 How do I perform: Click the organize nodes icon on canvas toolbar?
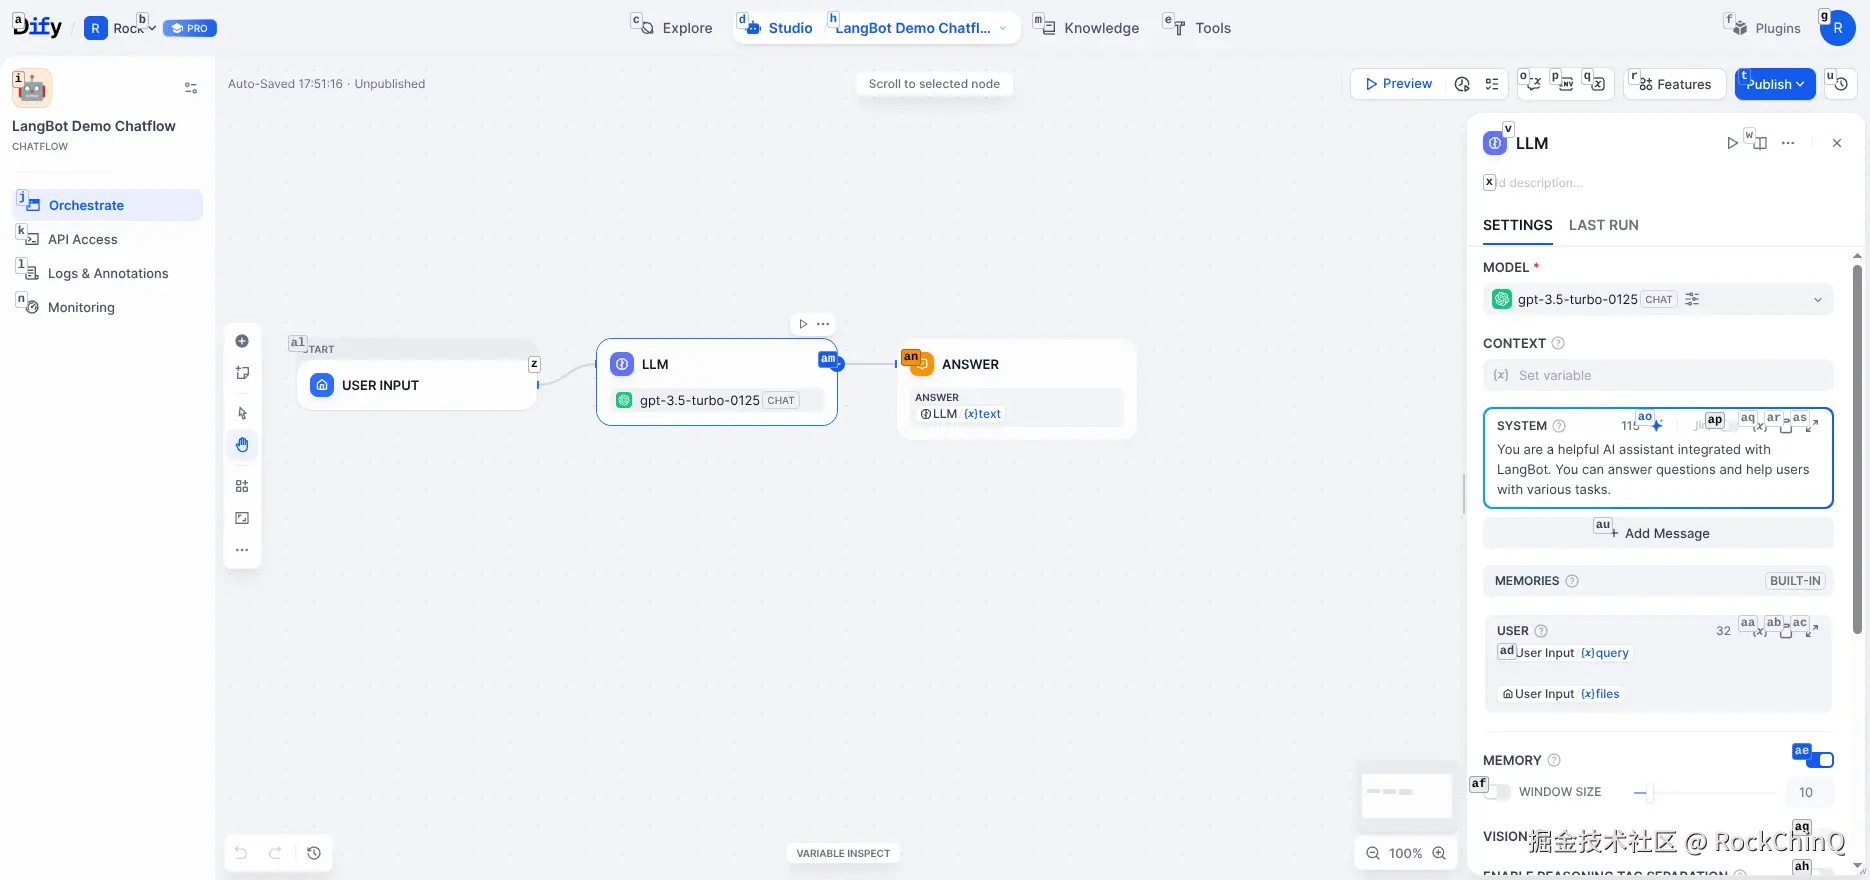pos(242,486)
